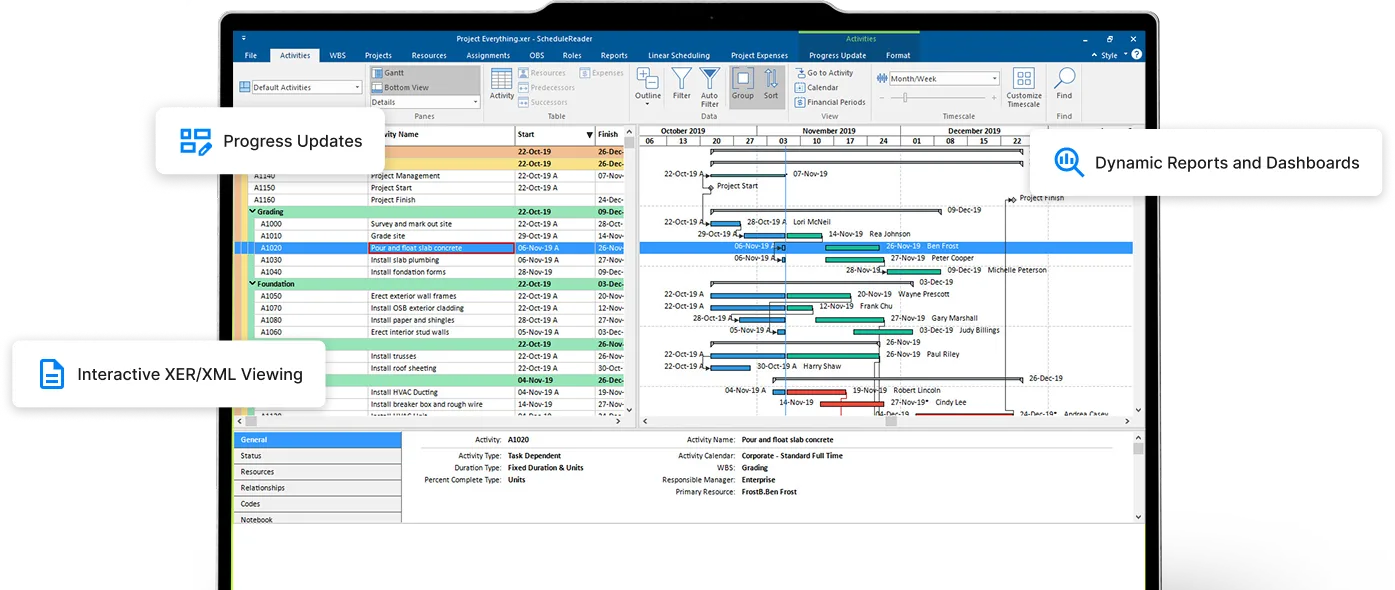Screen dimensions: 1395x590
Task: Adjust the timescale zoom slider handle
Action: tap(905, 97)
